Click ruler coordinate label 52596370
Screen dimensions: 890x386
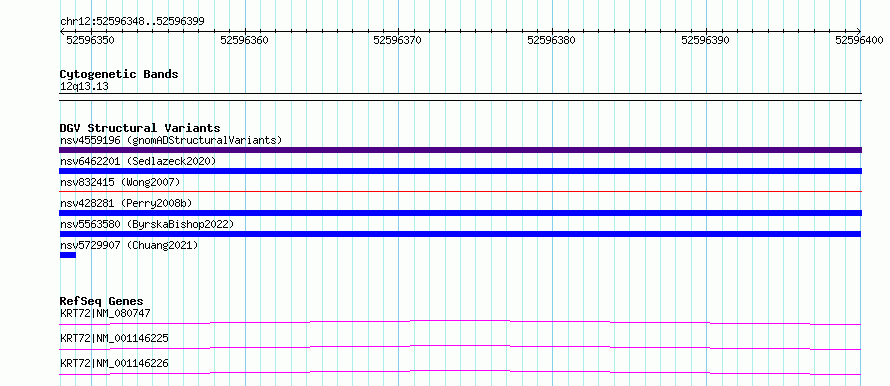[398, 40]
